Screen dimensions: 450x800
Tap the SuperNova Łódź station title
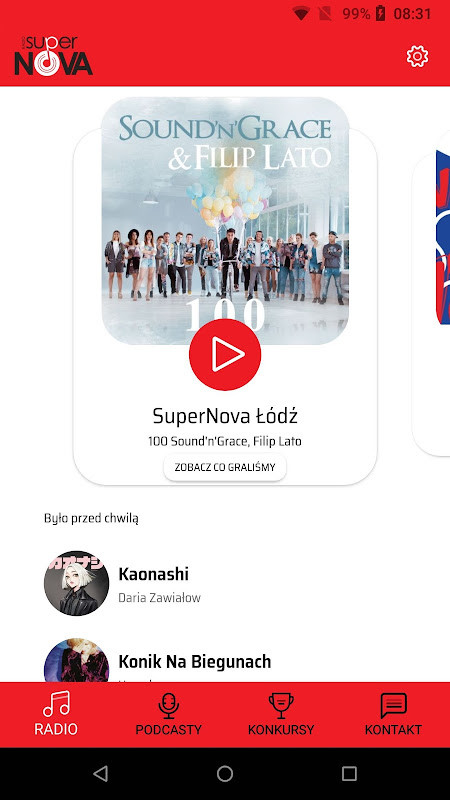[x=225, y=416]
